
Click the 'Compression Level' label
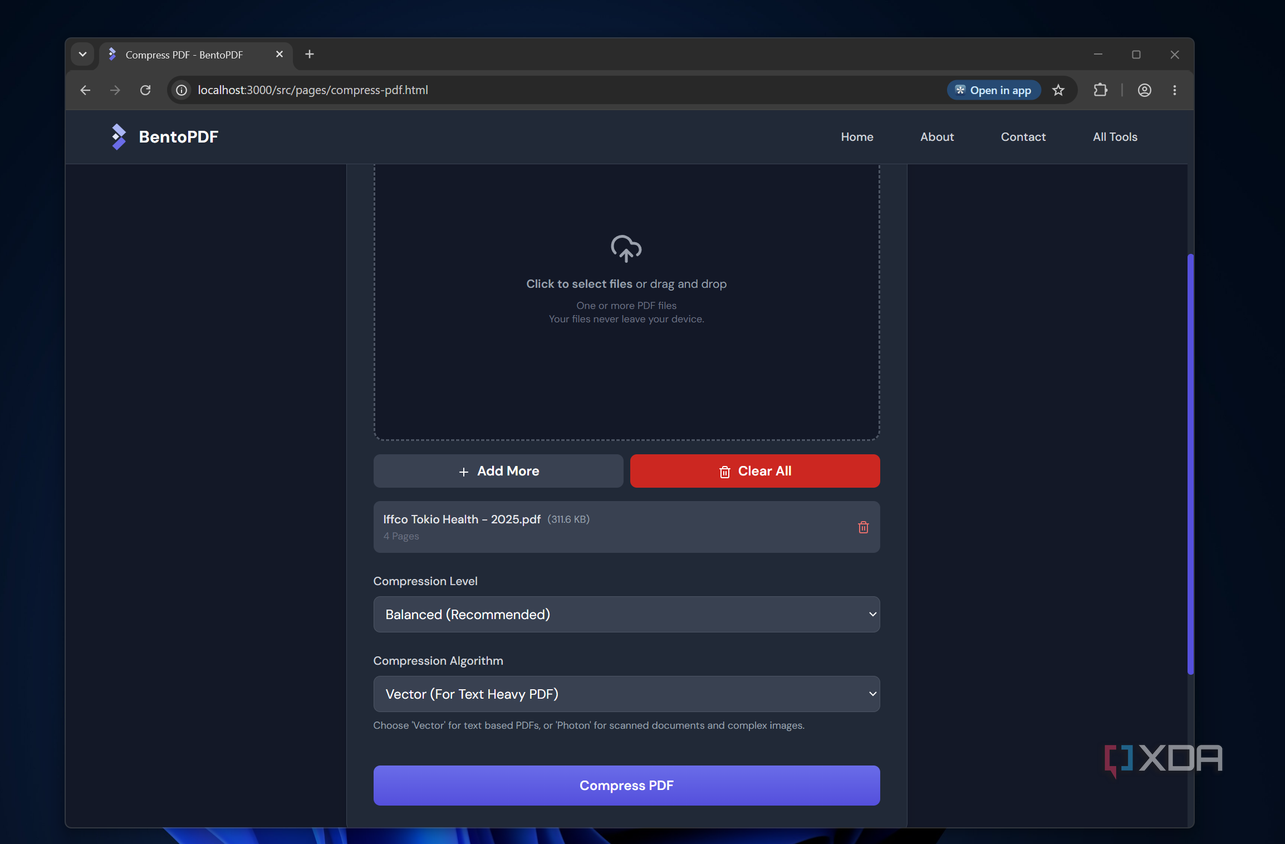coord(425,581)
